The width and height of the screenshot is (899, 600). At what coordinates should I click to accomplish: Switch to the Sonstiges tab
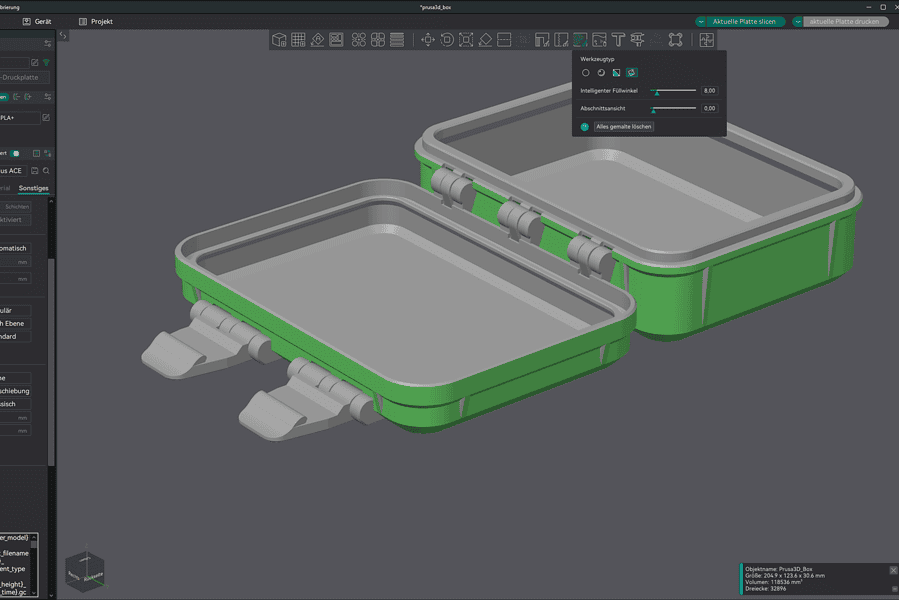click(x=33, y=188)
